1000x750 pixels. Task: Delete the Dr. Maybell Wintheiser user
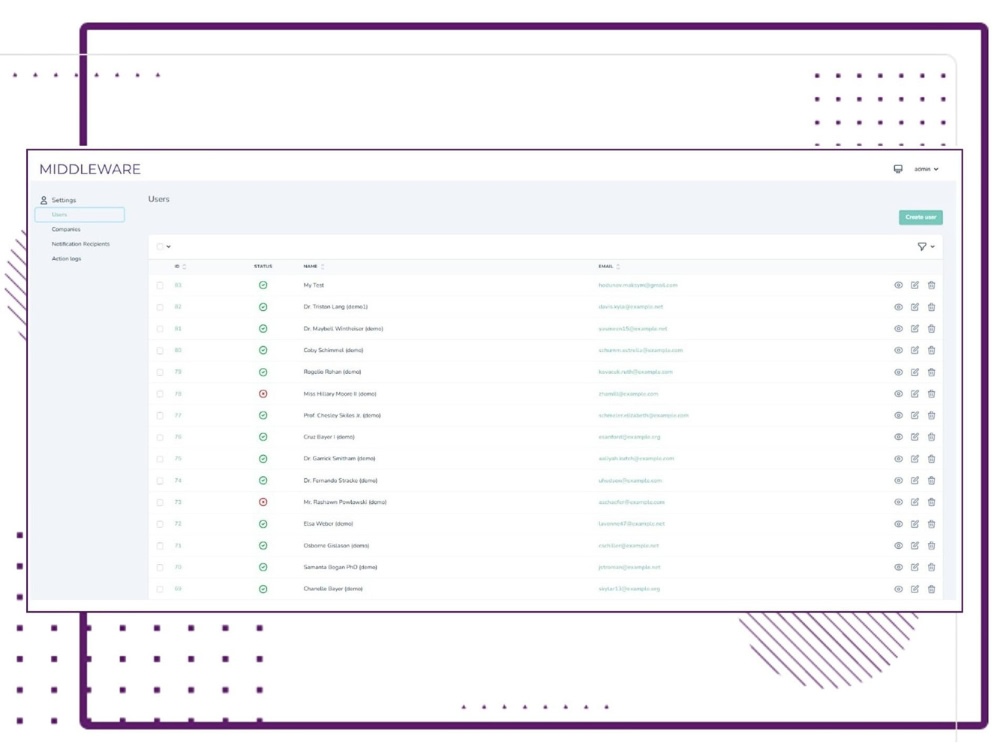click(931, 328)
